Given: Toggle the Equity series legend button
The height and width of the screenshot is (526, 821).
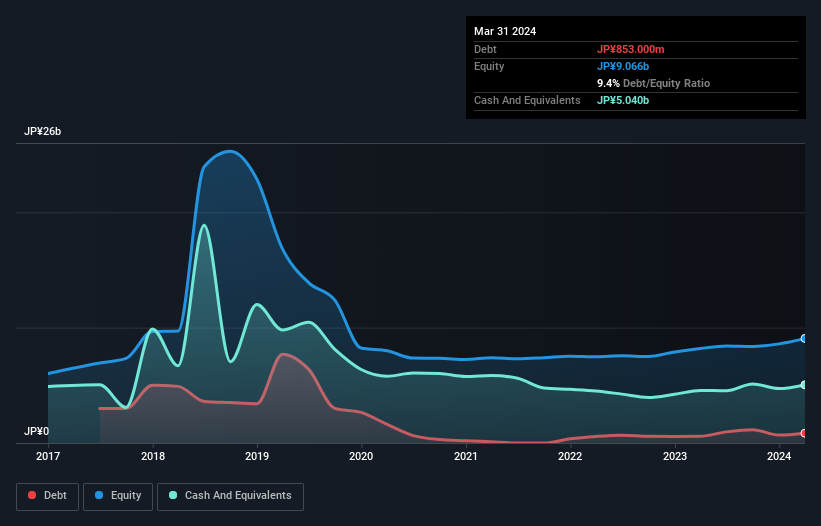Looking at the screenshot, I should pyautogui.click(x=118, y=496).
